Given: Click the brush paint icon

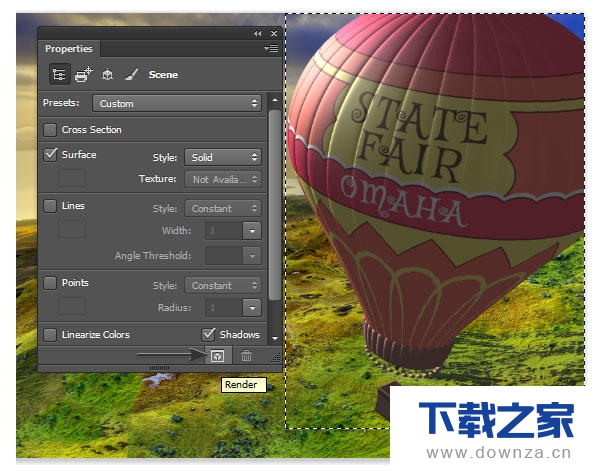Looking at the screenshot, I should click(131, 74).
